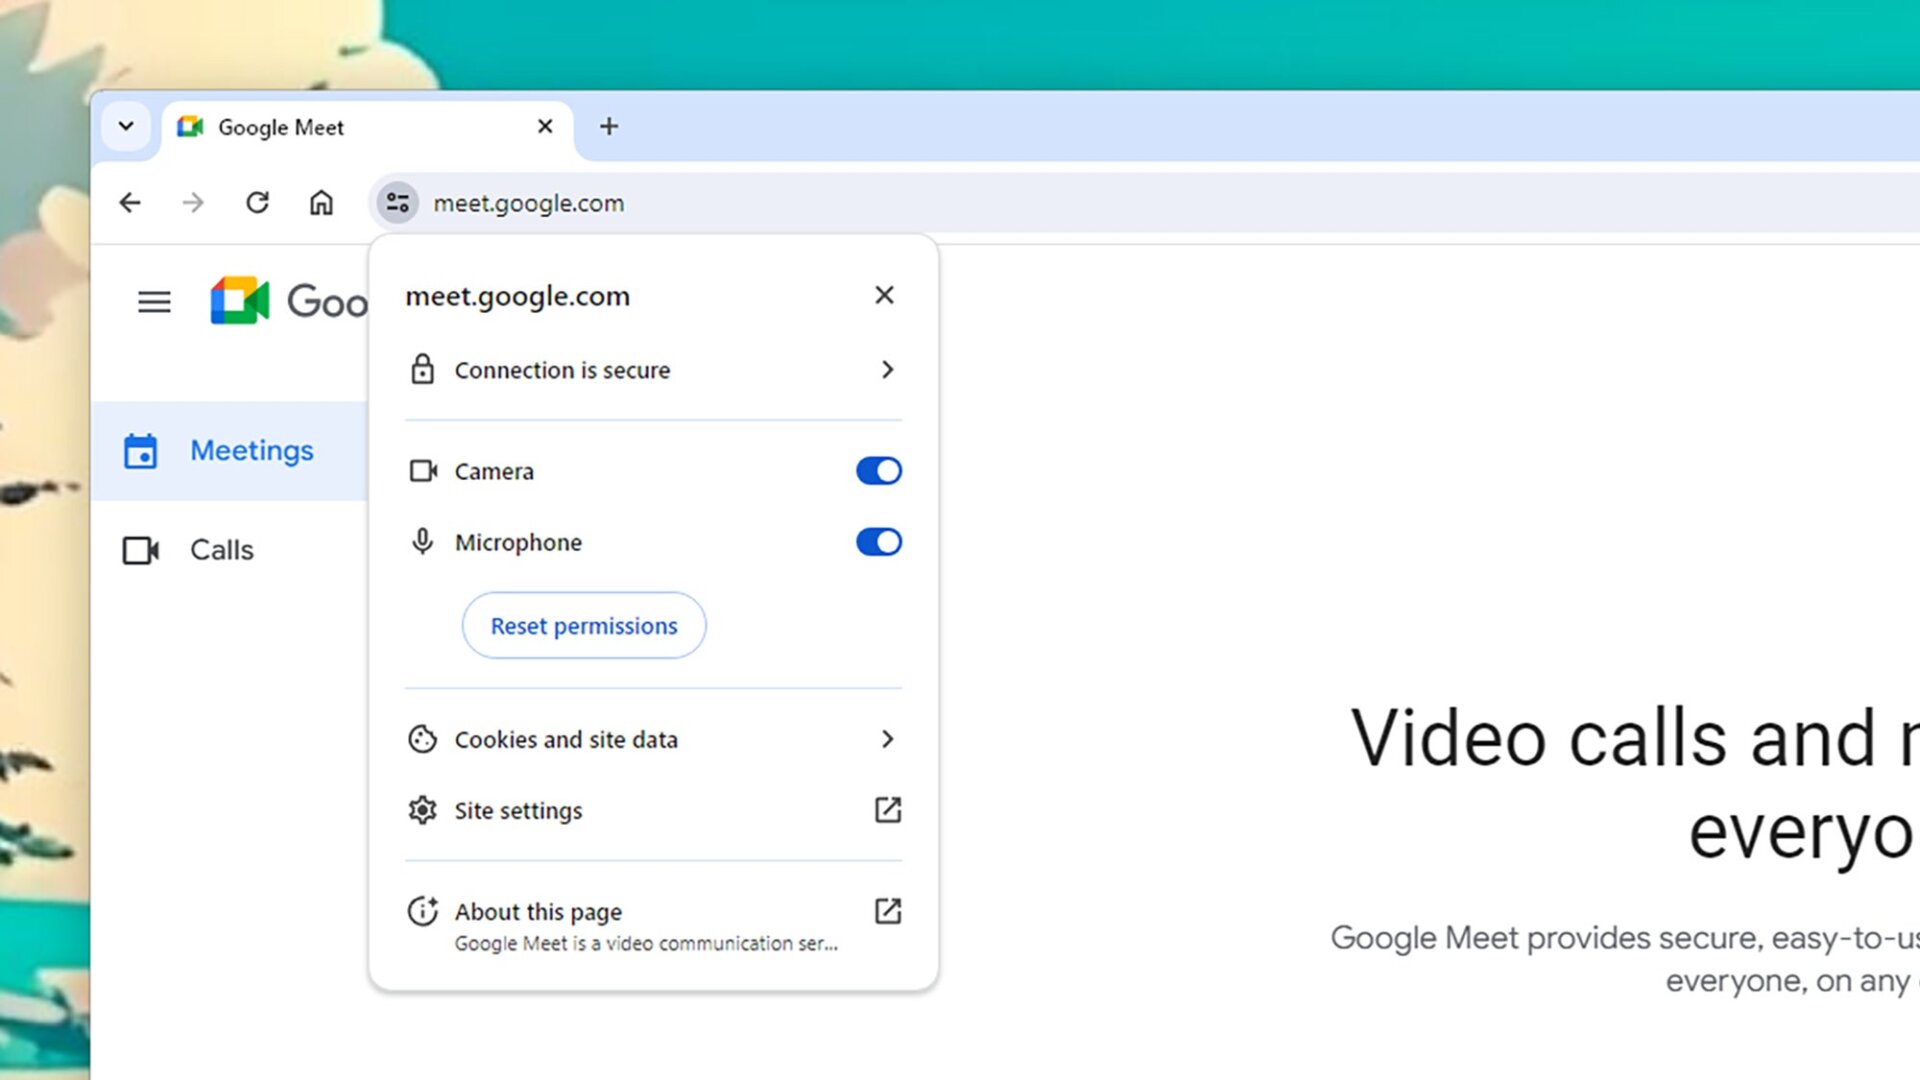
Task: Open the site information icon in the address bar
Action: pyautogui.click(x=396, y=202)
